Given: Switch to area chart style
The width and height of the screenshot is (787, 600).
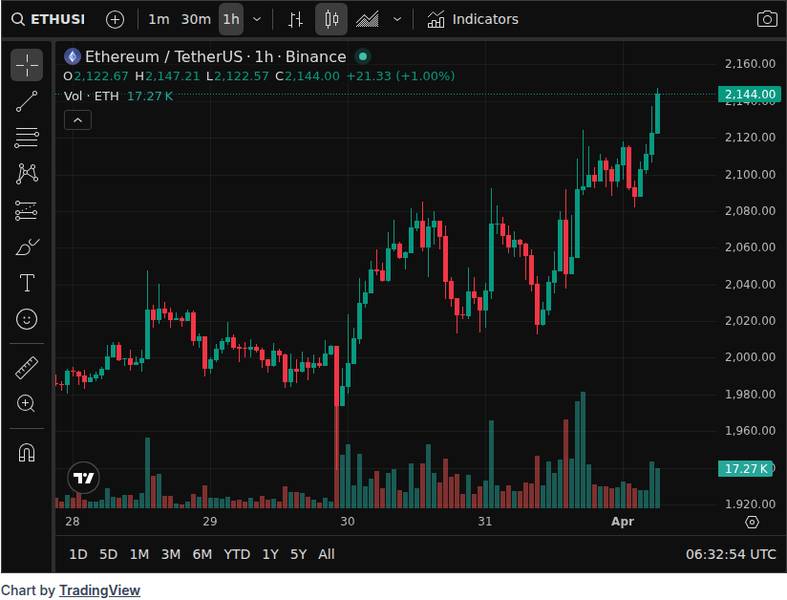Looking at the screenshot, I should coord(367,20).
